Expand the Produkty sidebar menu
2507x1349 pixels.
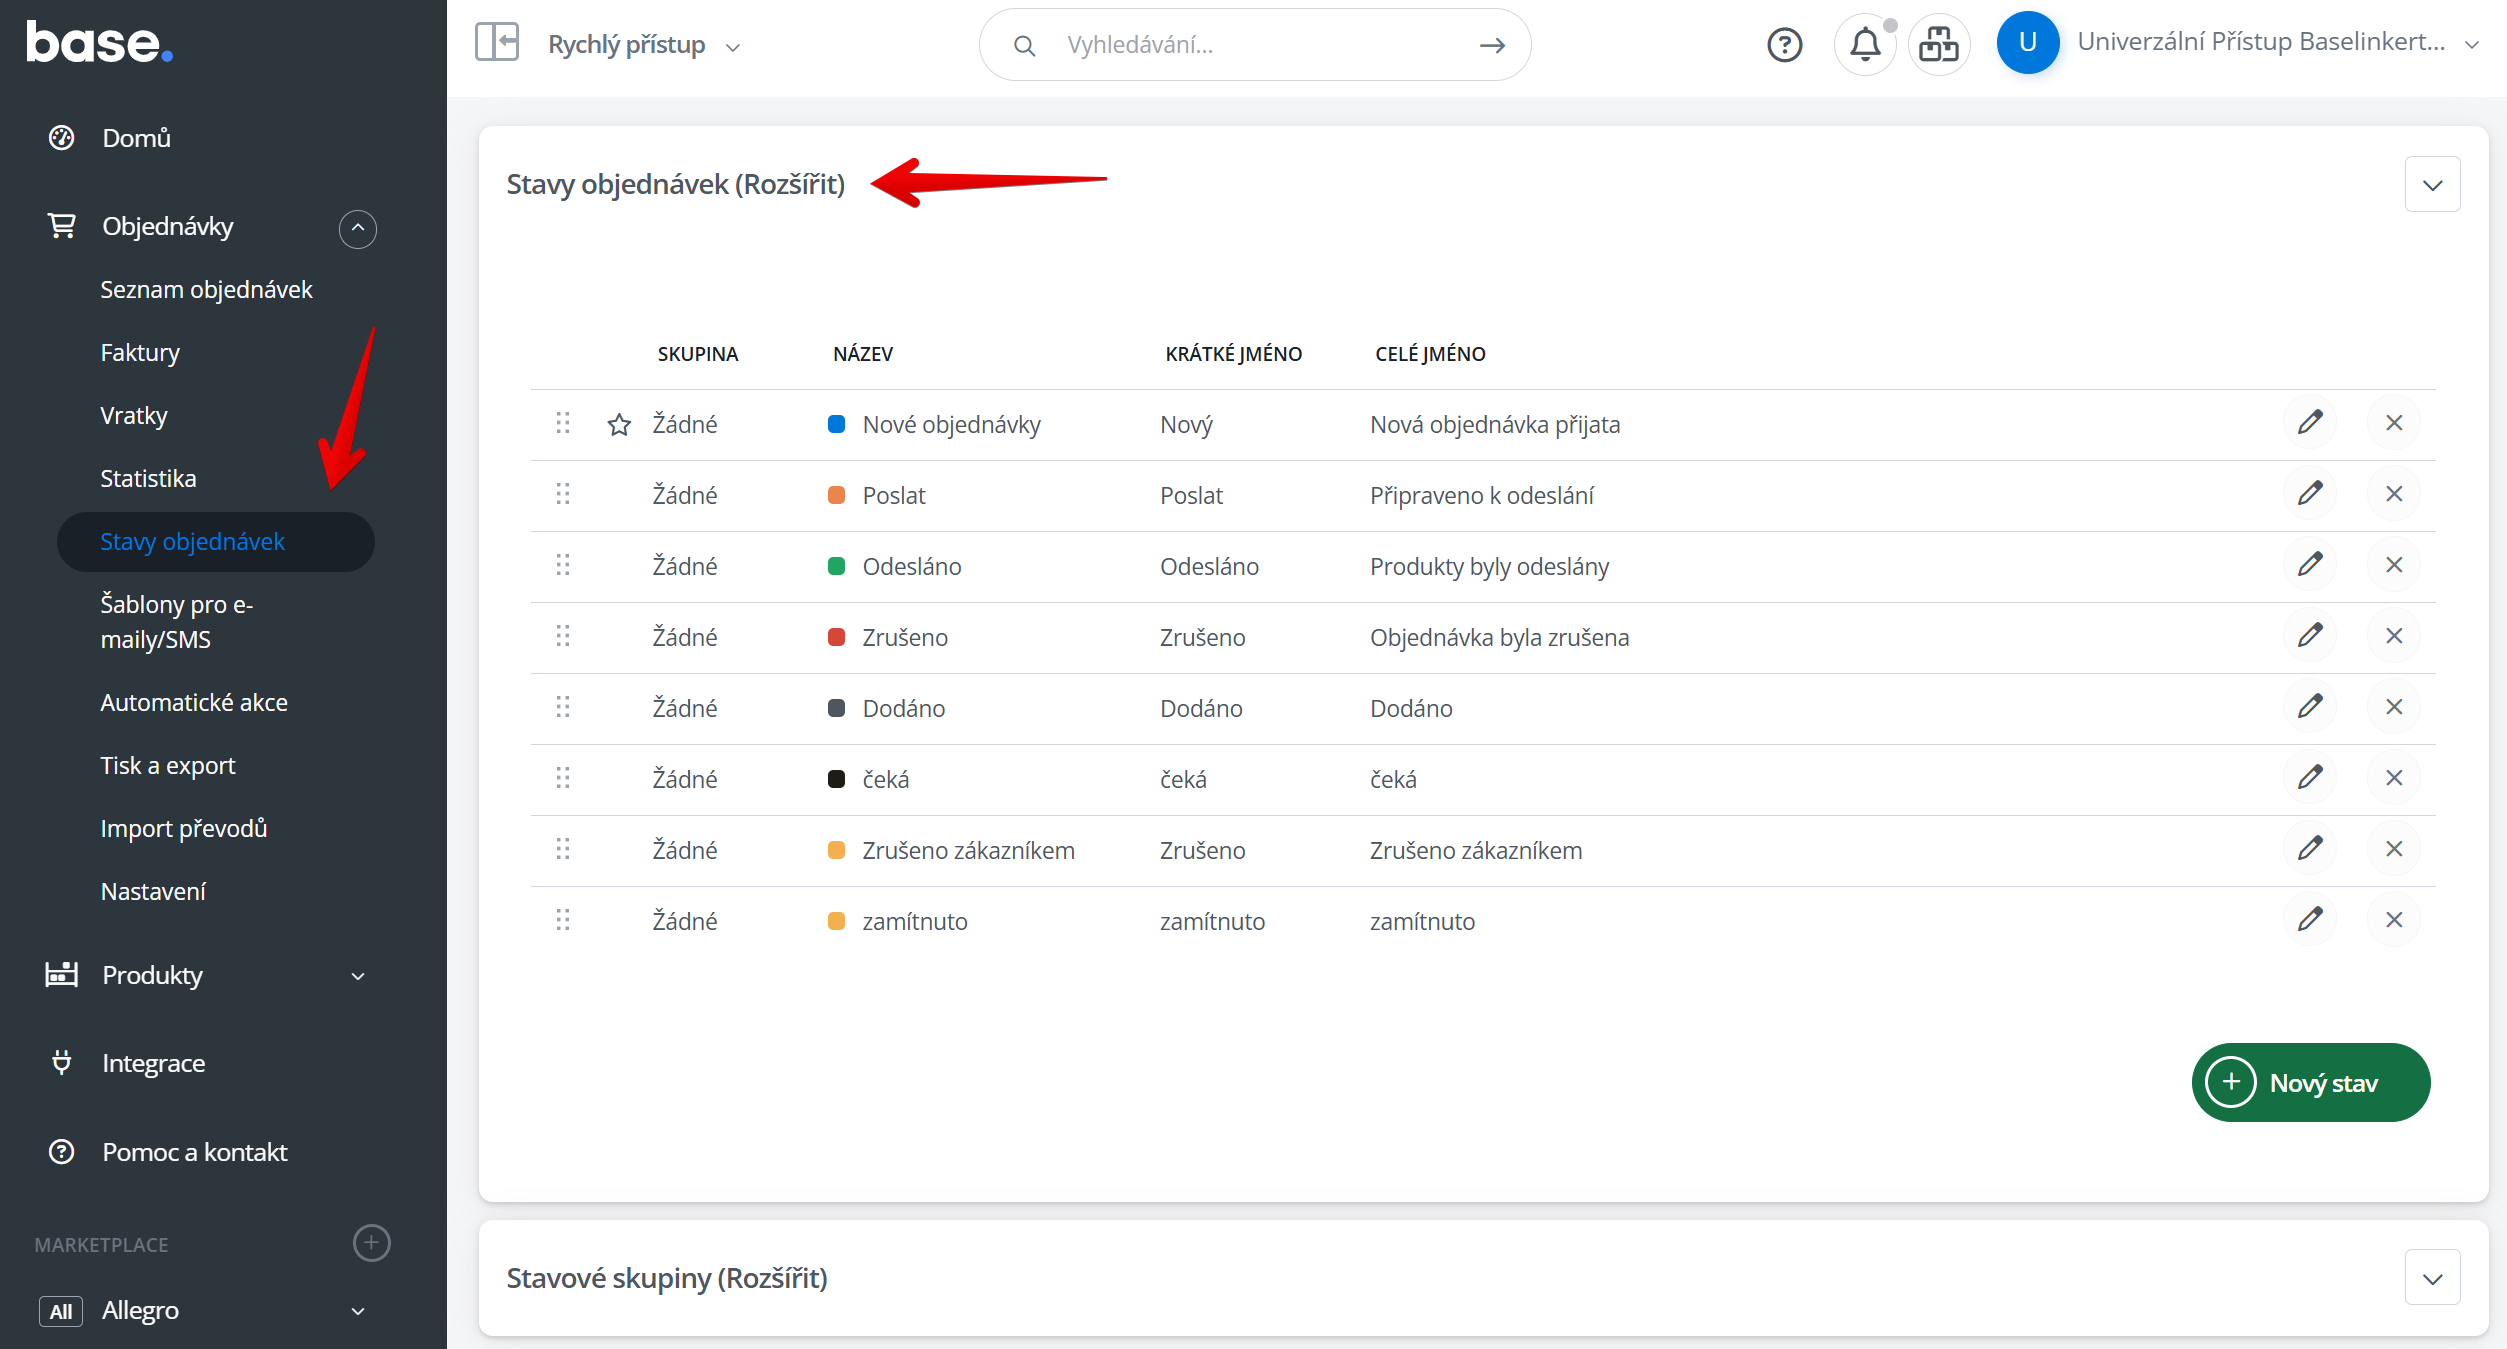click(x=357, y=976)
